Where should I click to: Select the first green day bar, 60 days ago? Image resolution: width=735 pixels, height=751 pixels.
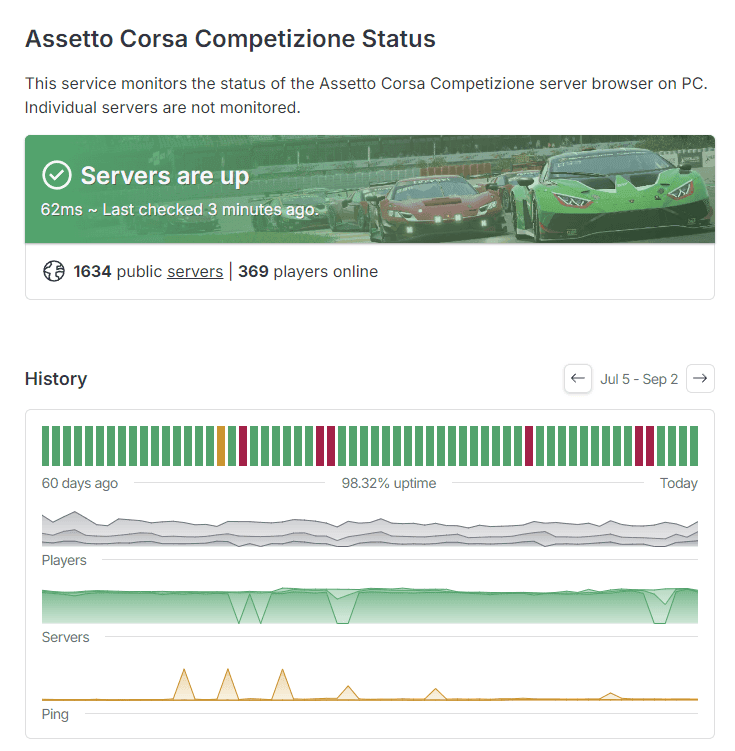pyautogui.click(x=45, y=445)
